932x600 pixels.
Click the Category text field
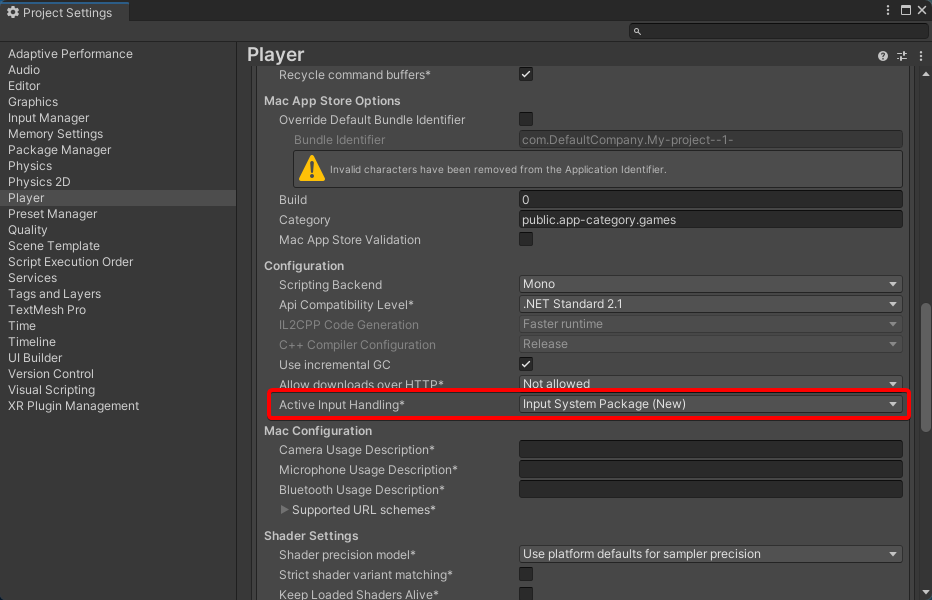(x=710, y=219)
